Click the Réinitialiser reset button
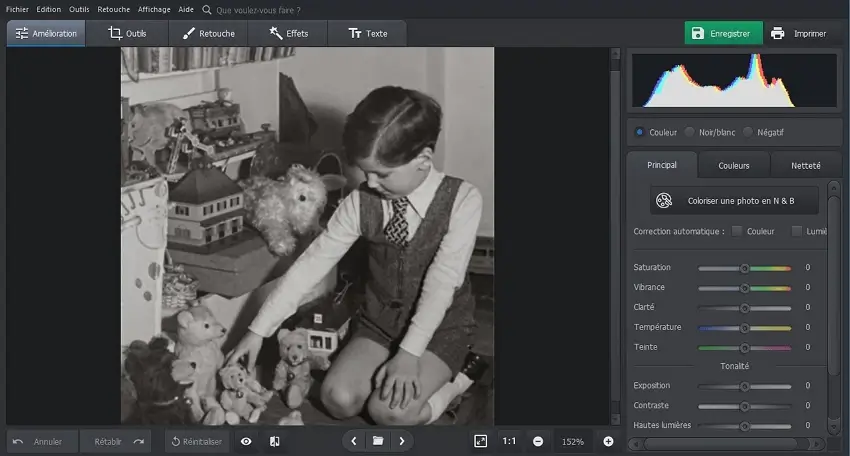Viewport: 850px width, 456px height. pyautogui.click(x=196, y=441)
